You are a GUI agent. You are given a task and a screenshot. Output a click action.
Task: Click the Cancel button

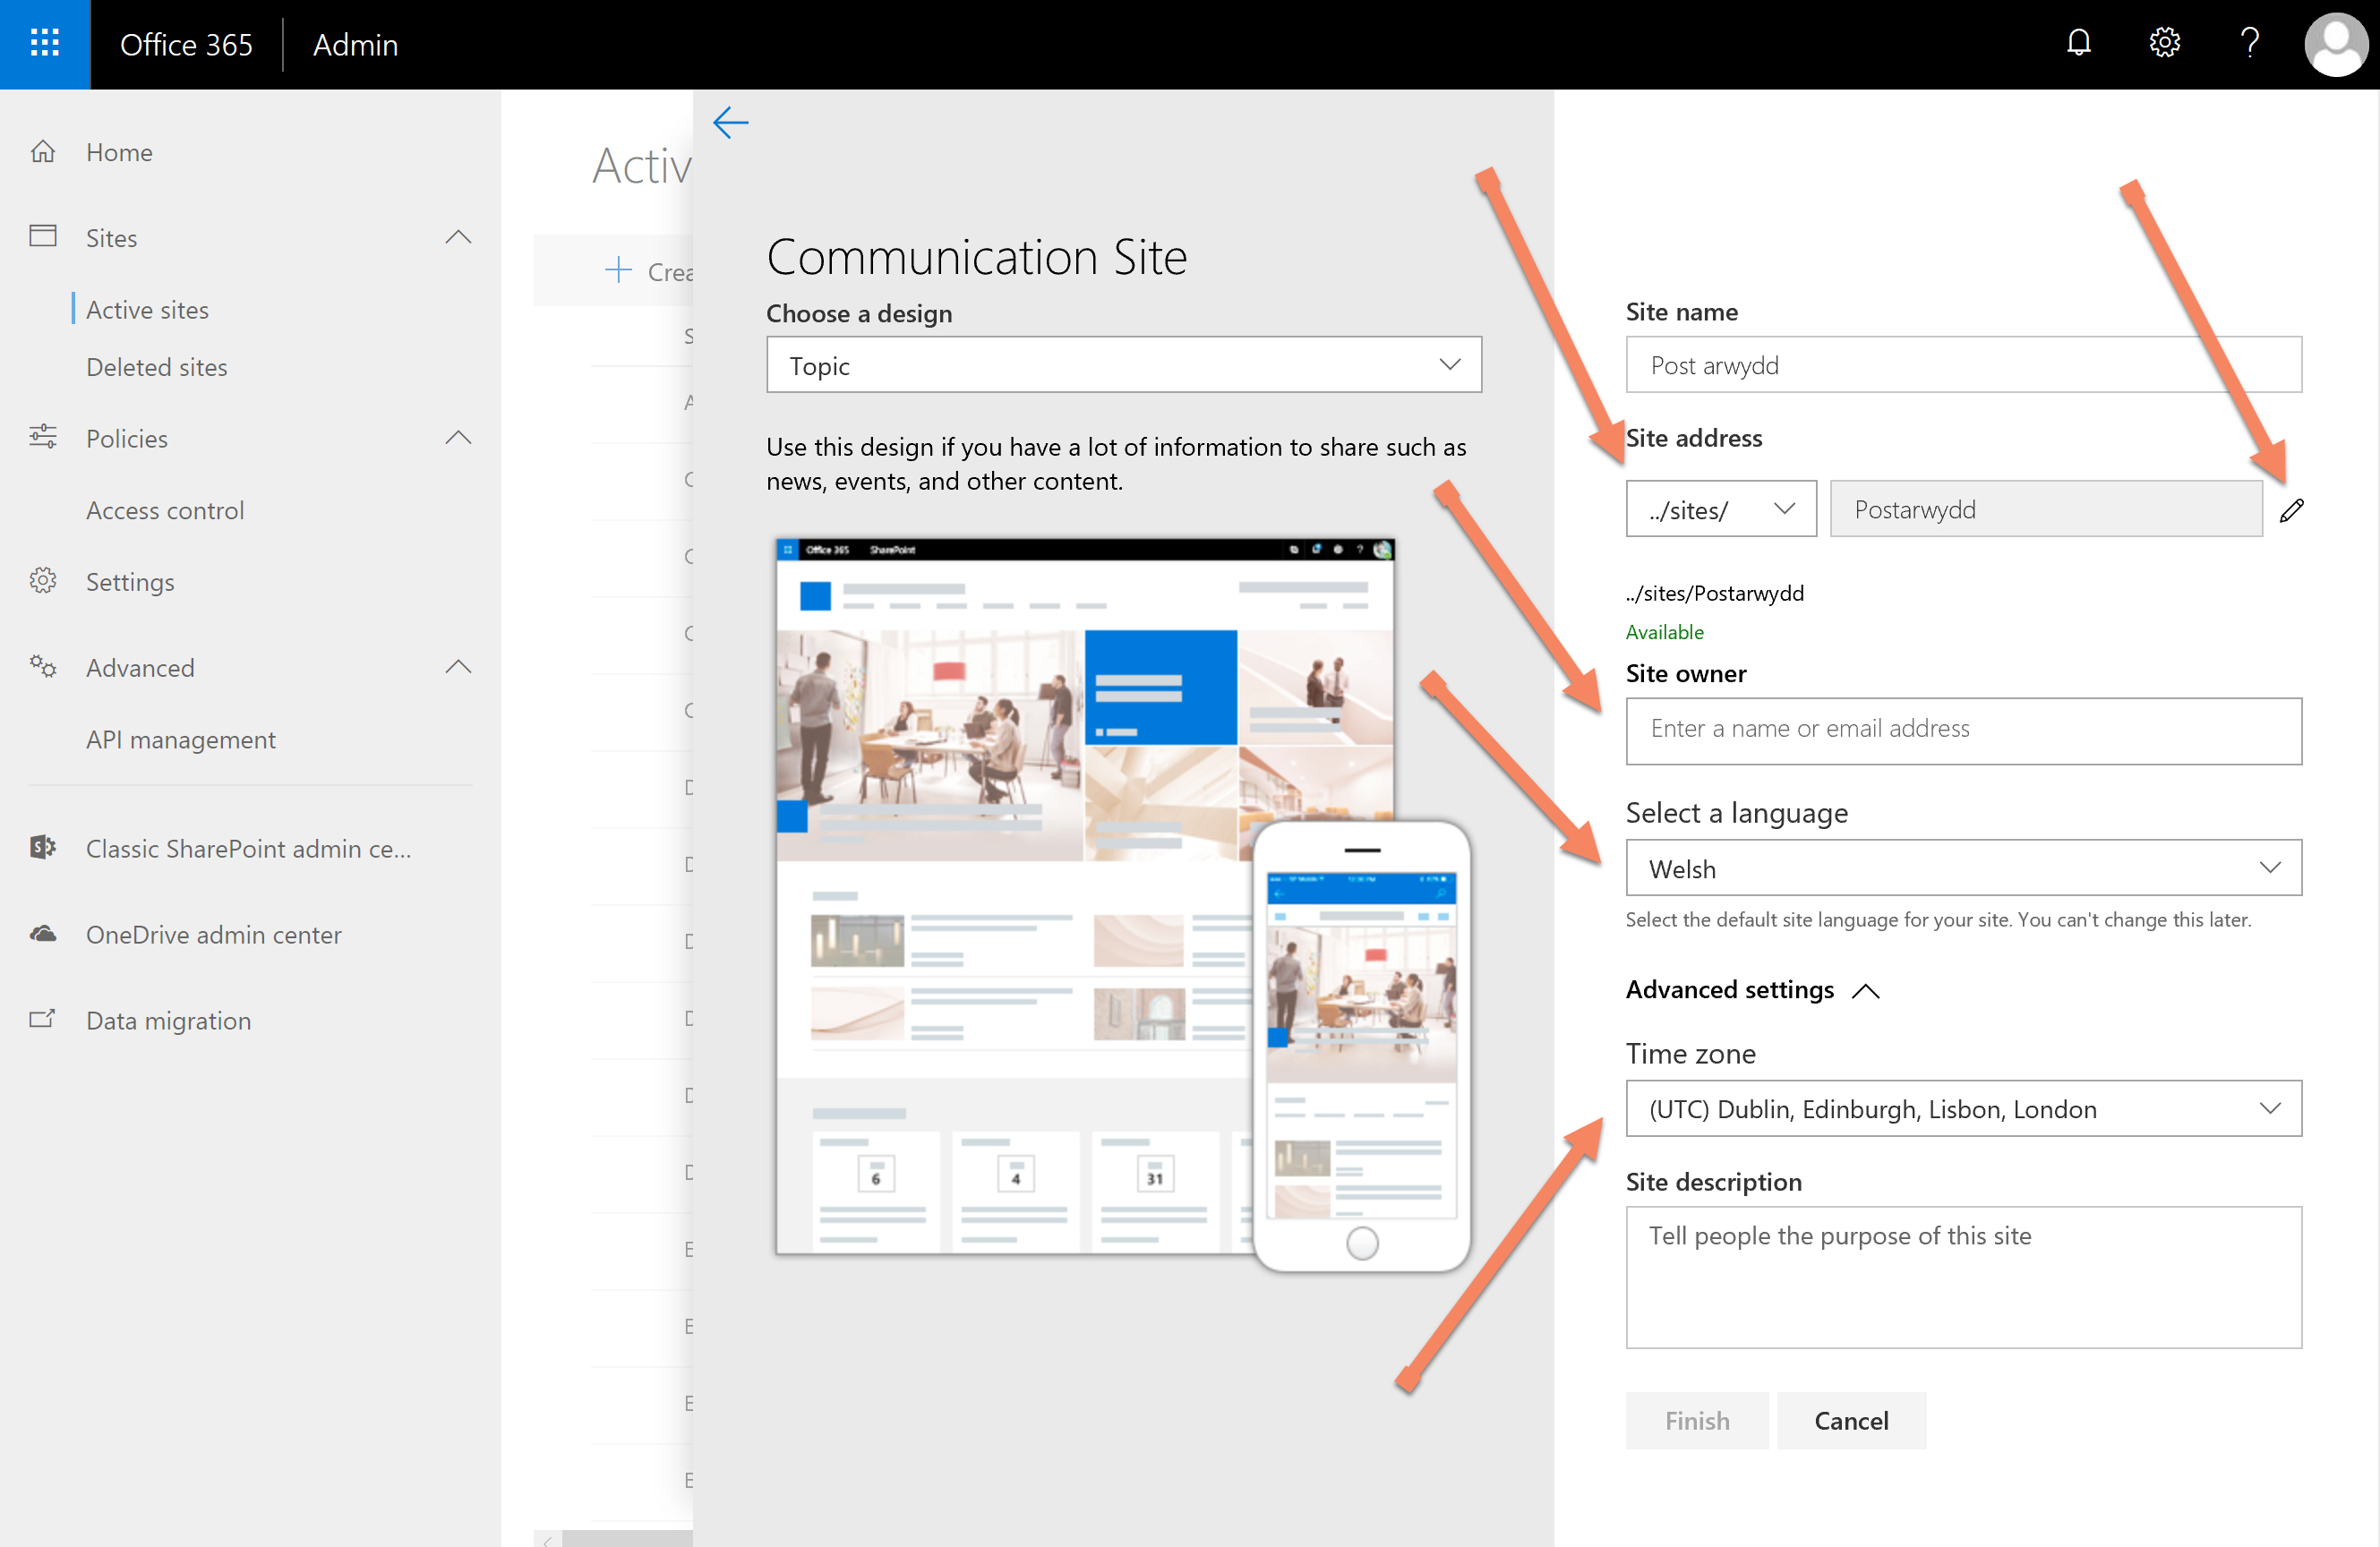pyautogui.click(x=1851, y=1420)
